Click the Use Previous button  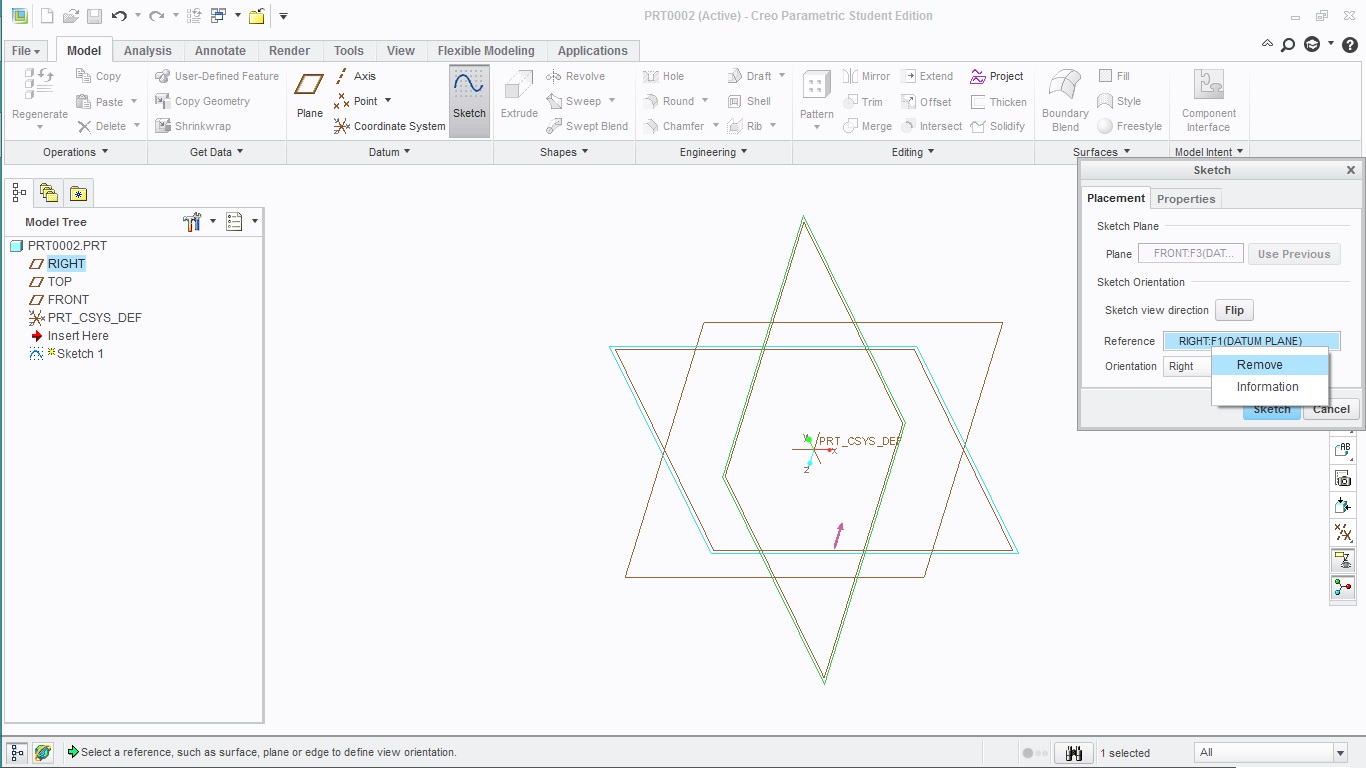pyautogui.click(x=1294, y=254)
